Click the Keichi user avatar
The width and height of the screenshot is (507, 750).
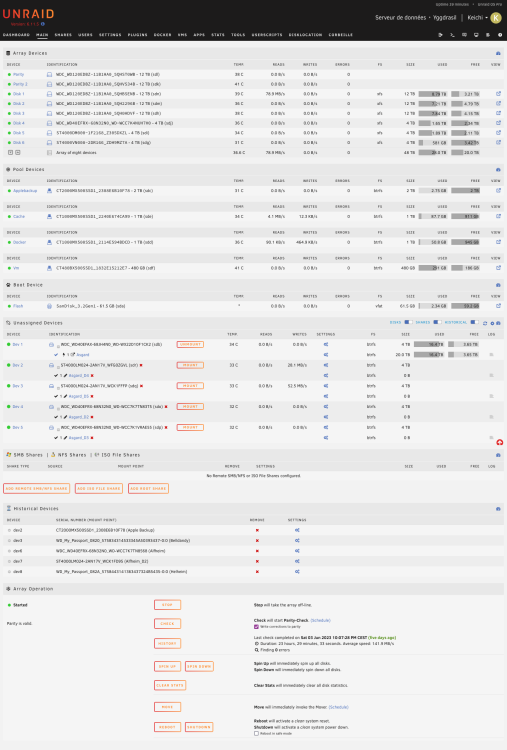[496, 18]
